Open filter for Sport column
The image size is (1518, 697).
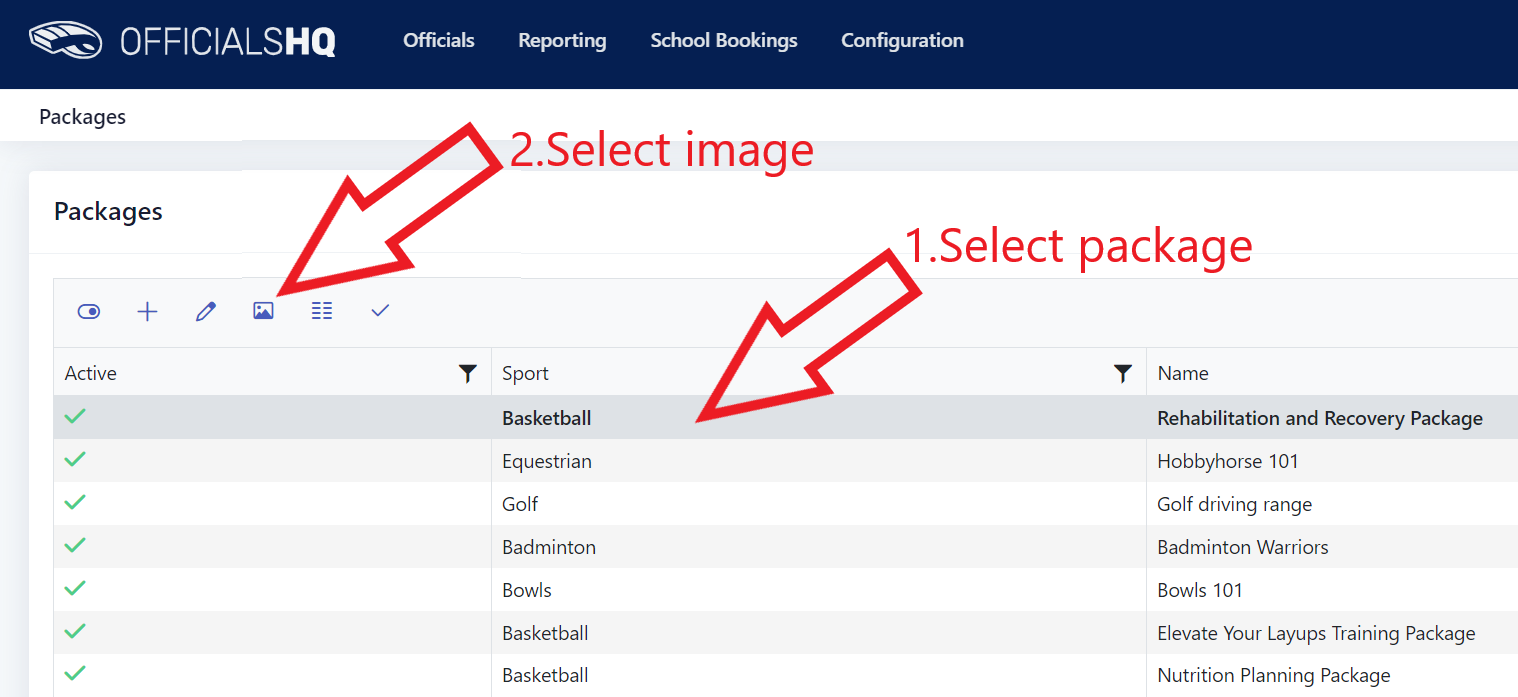pos(1123,374)
